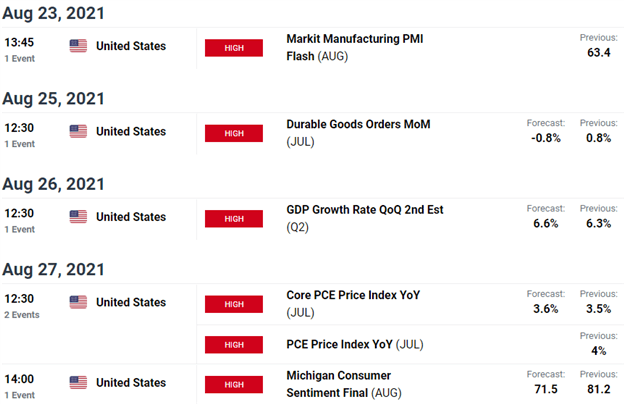This screenshot has height=404, width=624.
Task: Select the Aug 27, 2021 date header
Action: click(52, 270)
